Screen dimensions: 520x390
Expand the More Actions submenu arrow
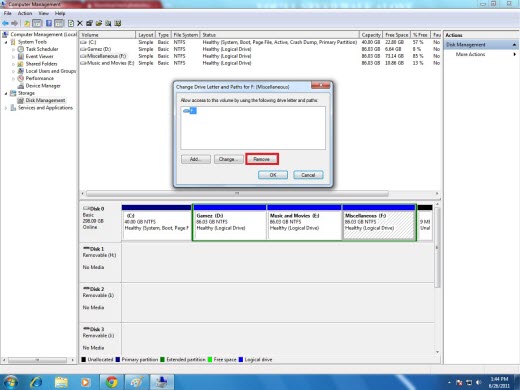pos(515,54)
